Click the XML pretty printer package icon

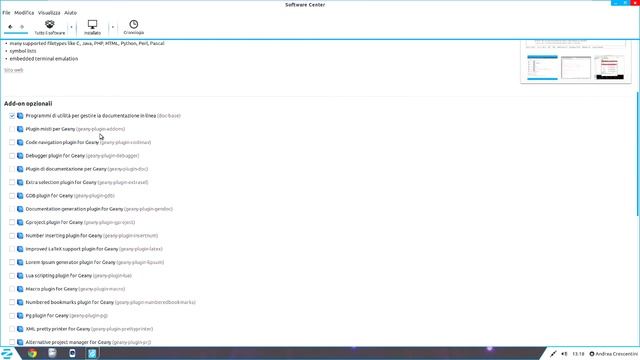(20, 329)
